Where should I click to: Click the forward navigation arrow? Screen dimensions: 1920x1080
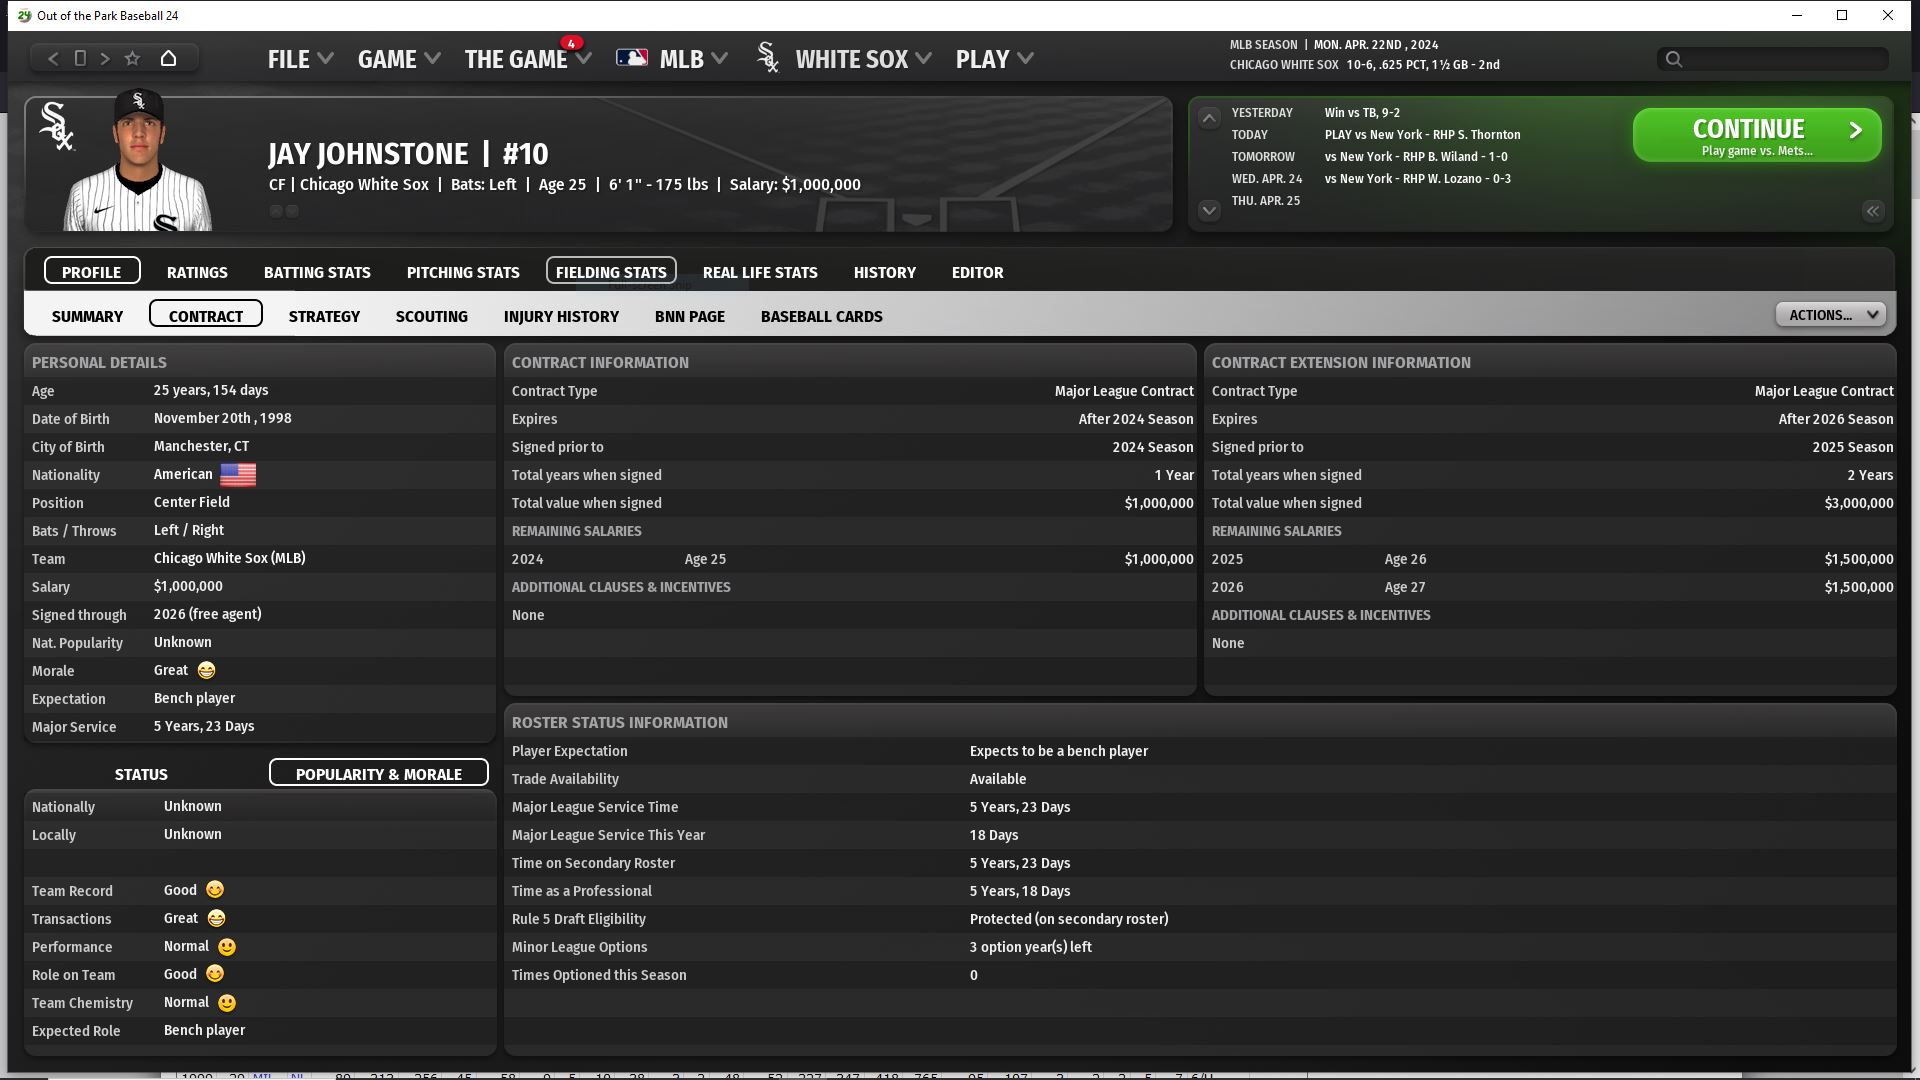[105, 59]
